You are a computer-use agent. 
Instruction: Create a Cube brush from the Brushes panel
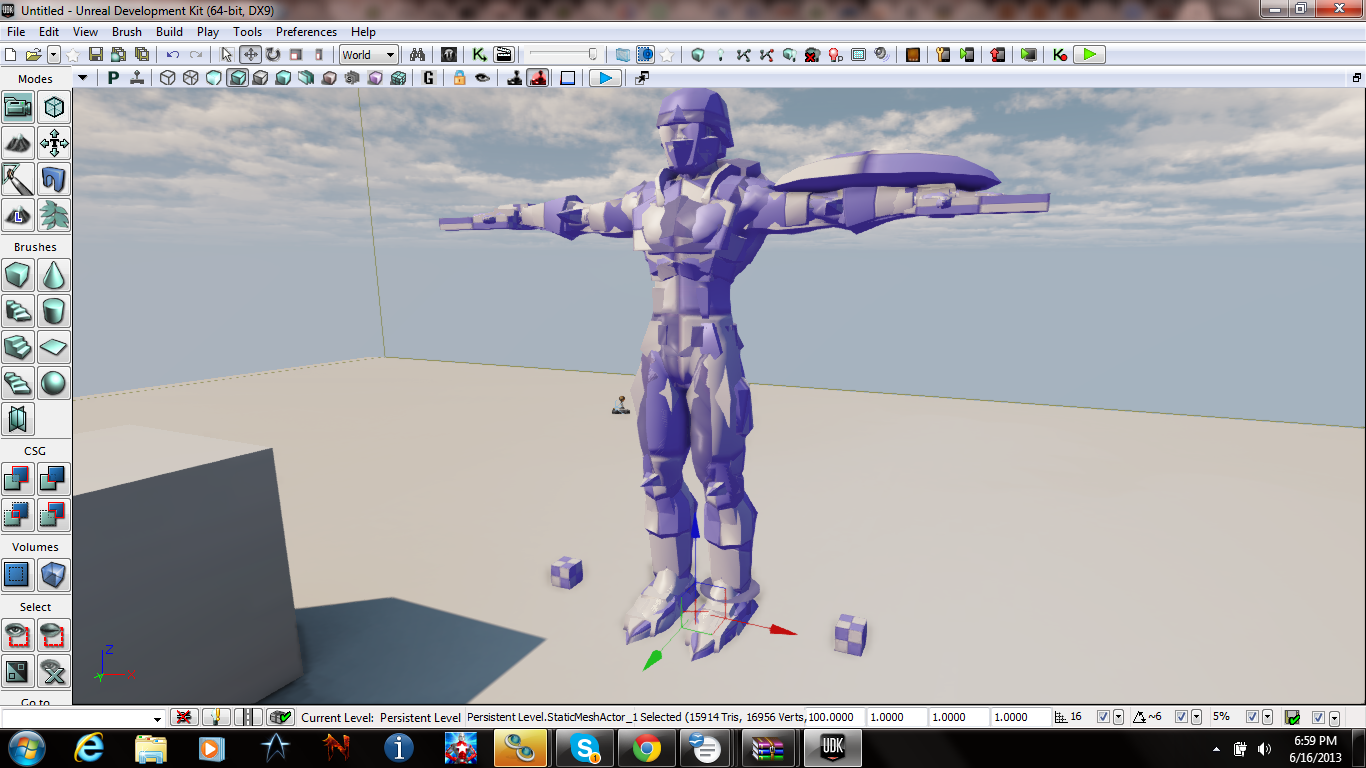[18, 275]
